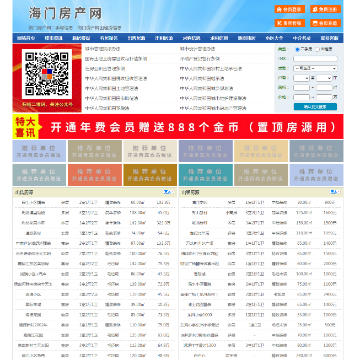Select the 二手房 radio button in search form

click(297, 49)
